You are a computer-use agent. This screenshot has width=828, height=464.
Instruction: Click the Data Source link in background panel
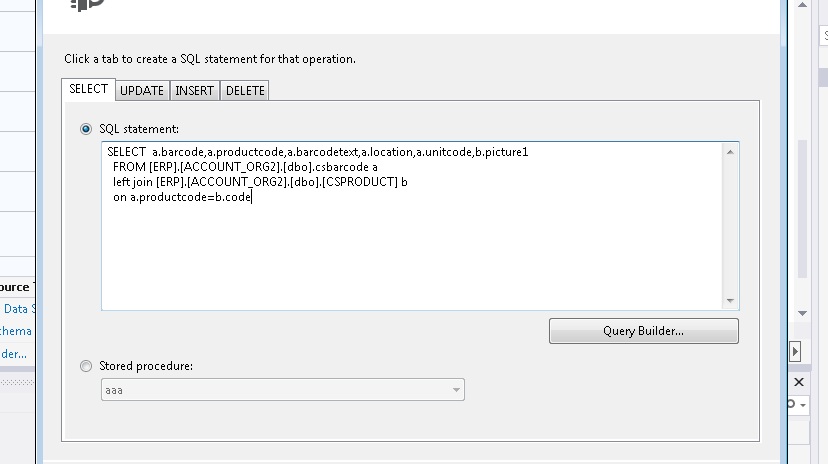click(18, 309)
